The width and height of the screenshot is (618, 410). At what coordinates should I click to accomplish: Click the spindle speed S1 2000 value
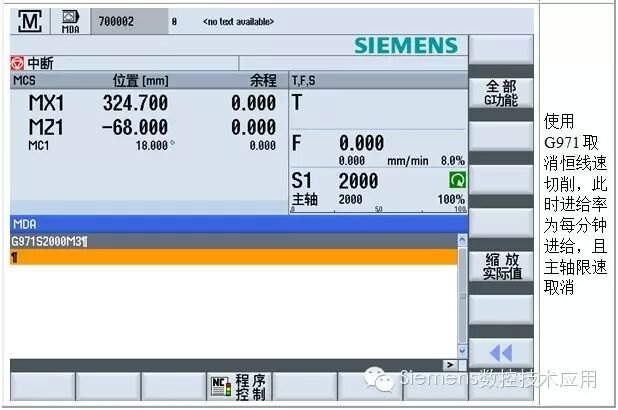[x=358, y=181]
